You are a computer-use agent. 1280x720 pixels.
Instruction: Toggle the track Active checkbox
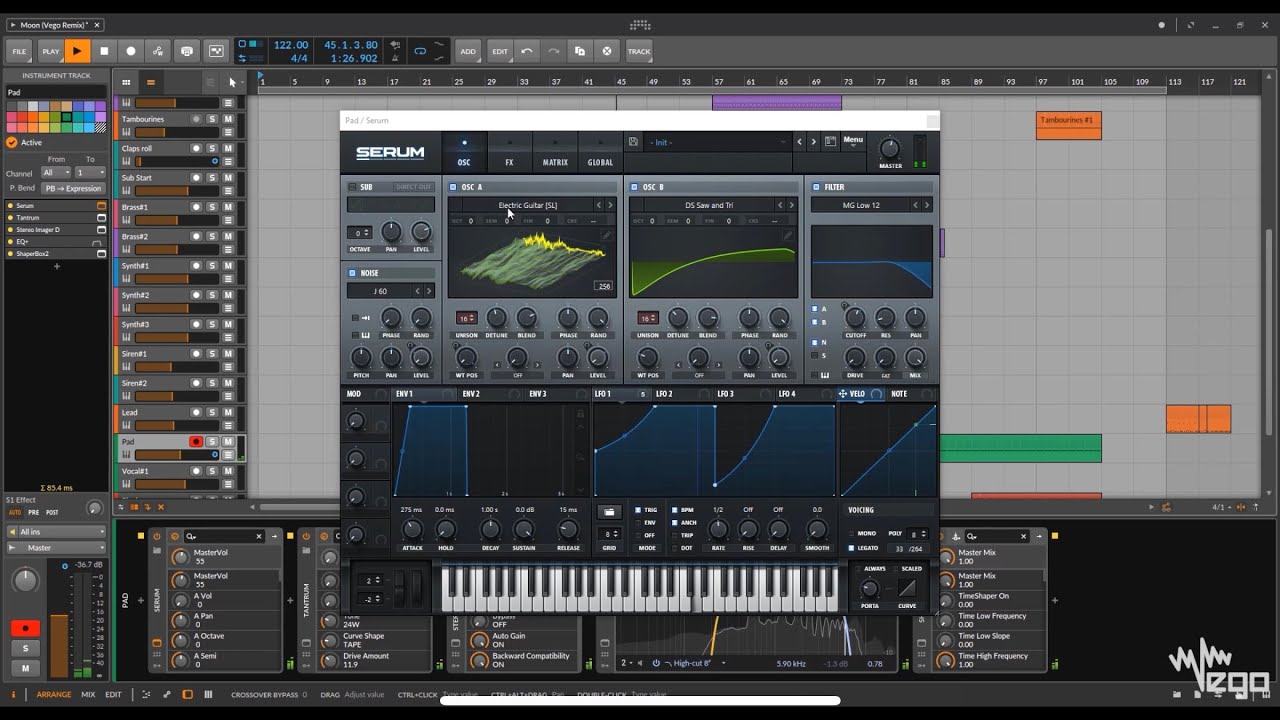tap(12, 143)
